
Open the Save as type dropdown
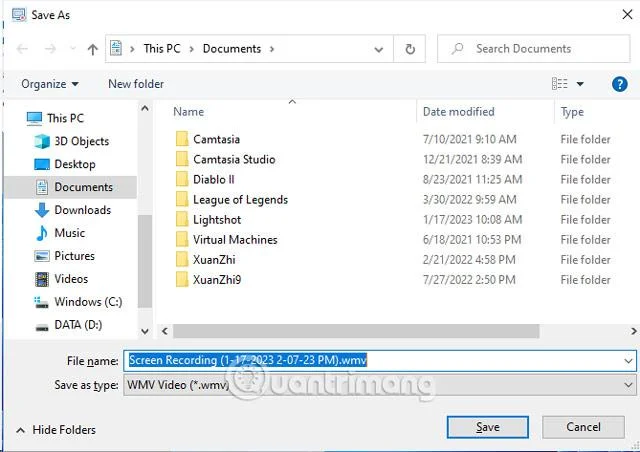[380, 385]
